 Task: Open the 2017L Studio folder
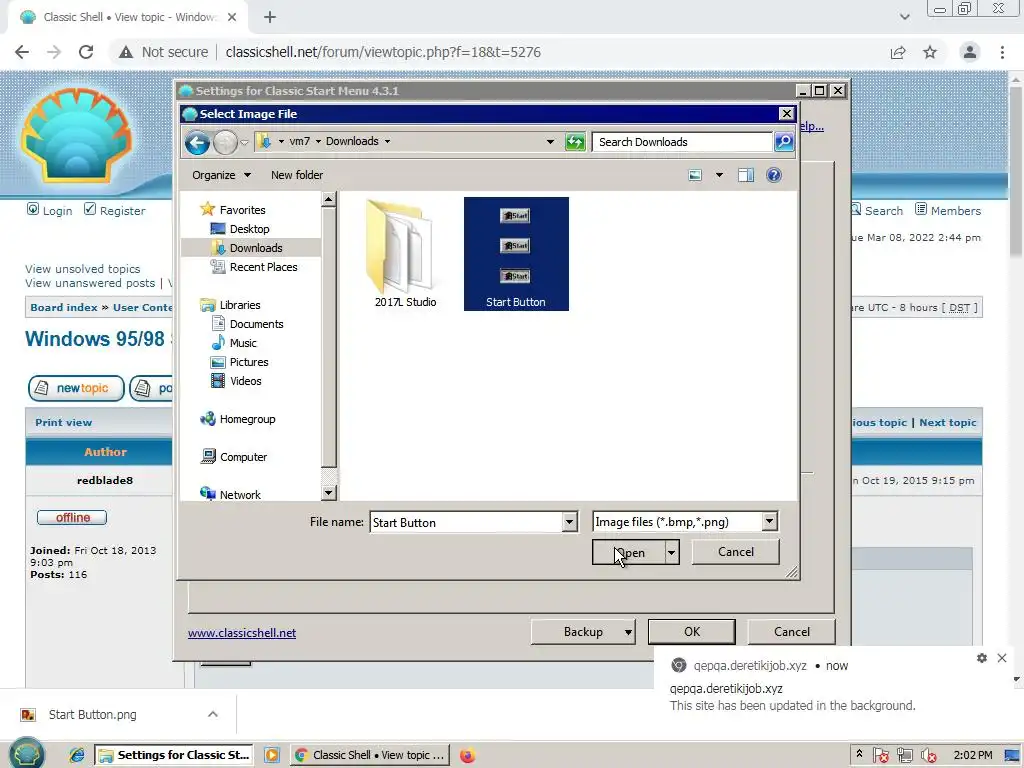pos(405,253)
